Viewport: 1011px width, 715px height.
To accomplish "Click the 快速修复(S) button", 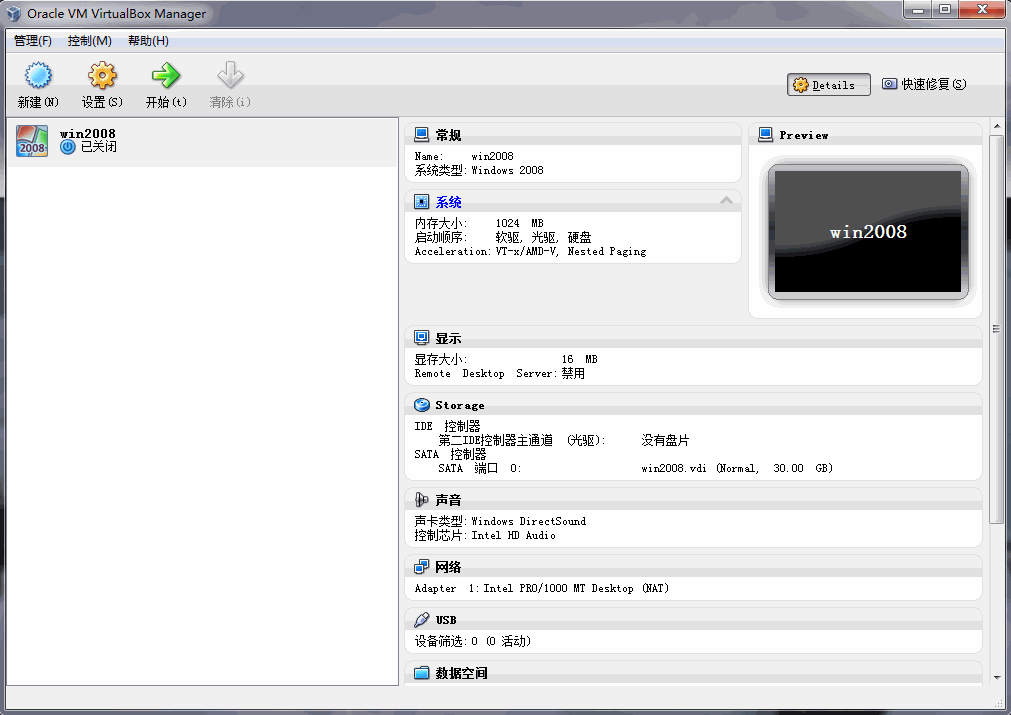I will pyautogui.click(x=922, y=84).
